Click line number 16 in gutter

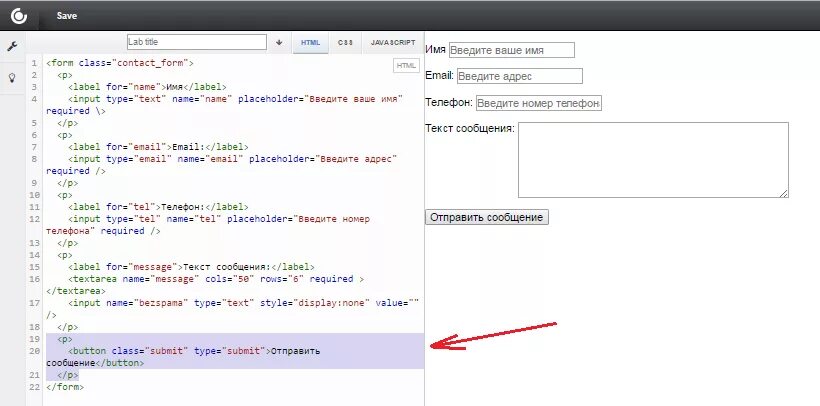[x=35, y=279]
